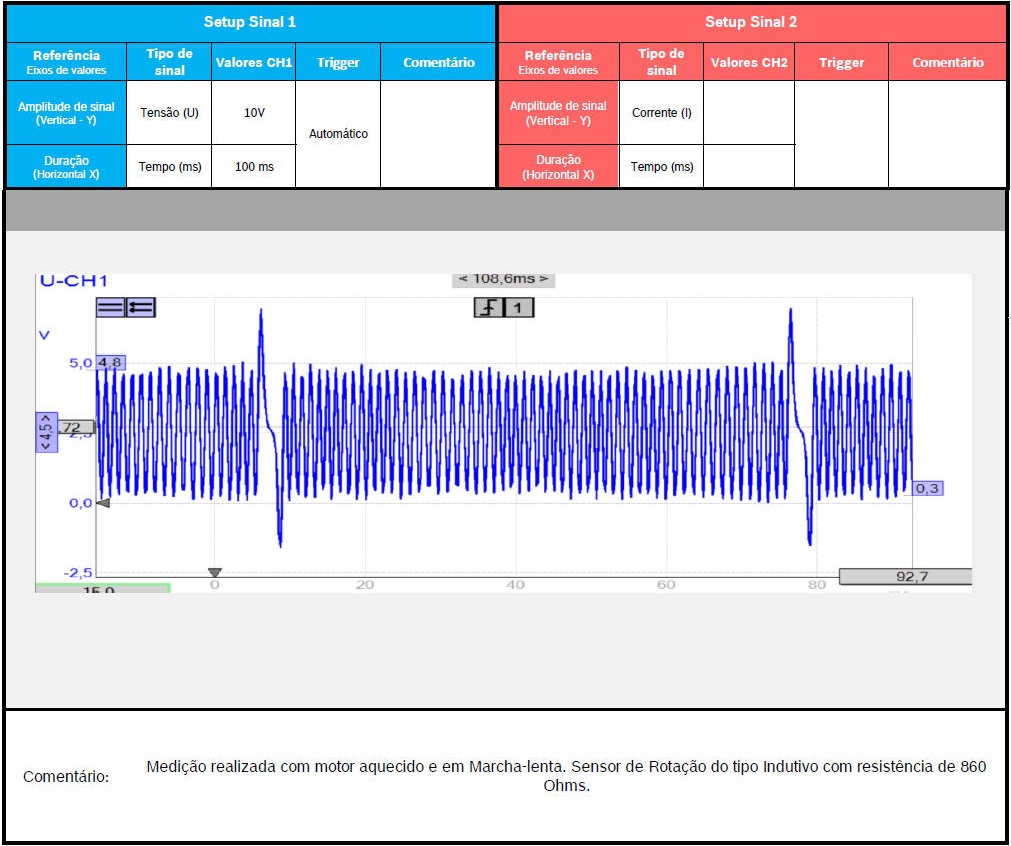Click the Automático trigger cell

(338, 134)
